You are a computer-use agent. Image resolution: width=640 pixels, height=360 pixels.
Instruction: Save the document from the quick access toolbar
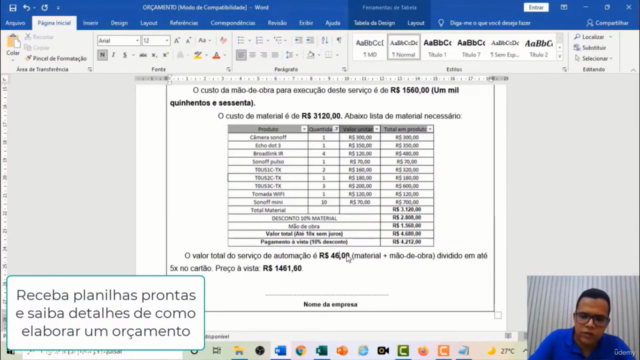click(x=13, y=7)
